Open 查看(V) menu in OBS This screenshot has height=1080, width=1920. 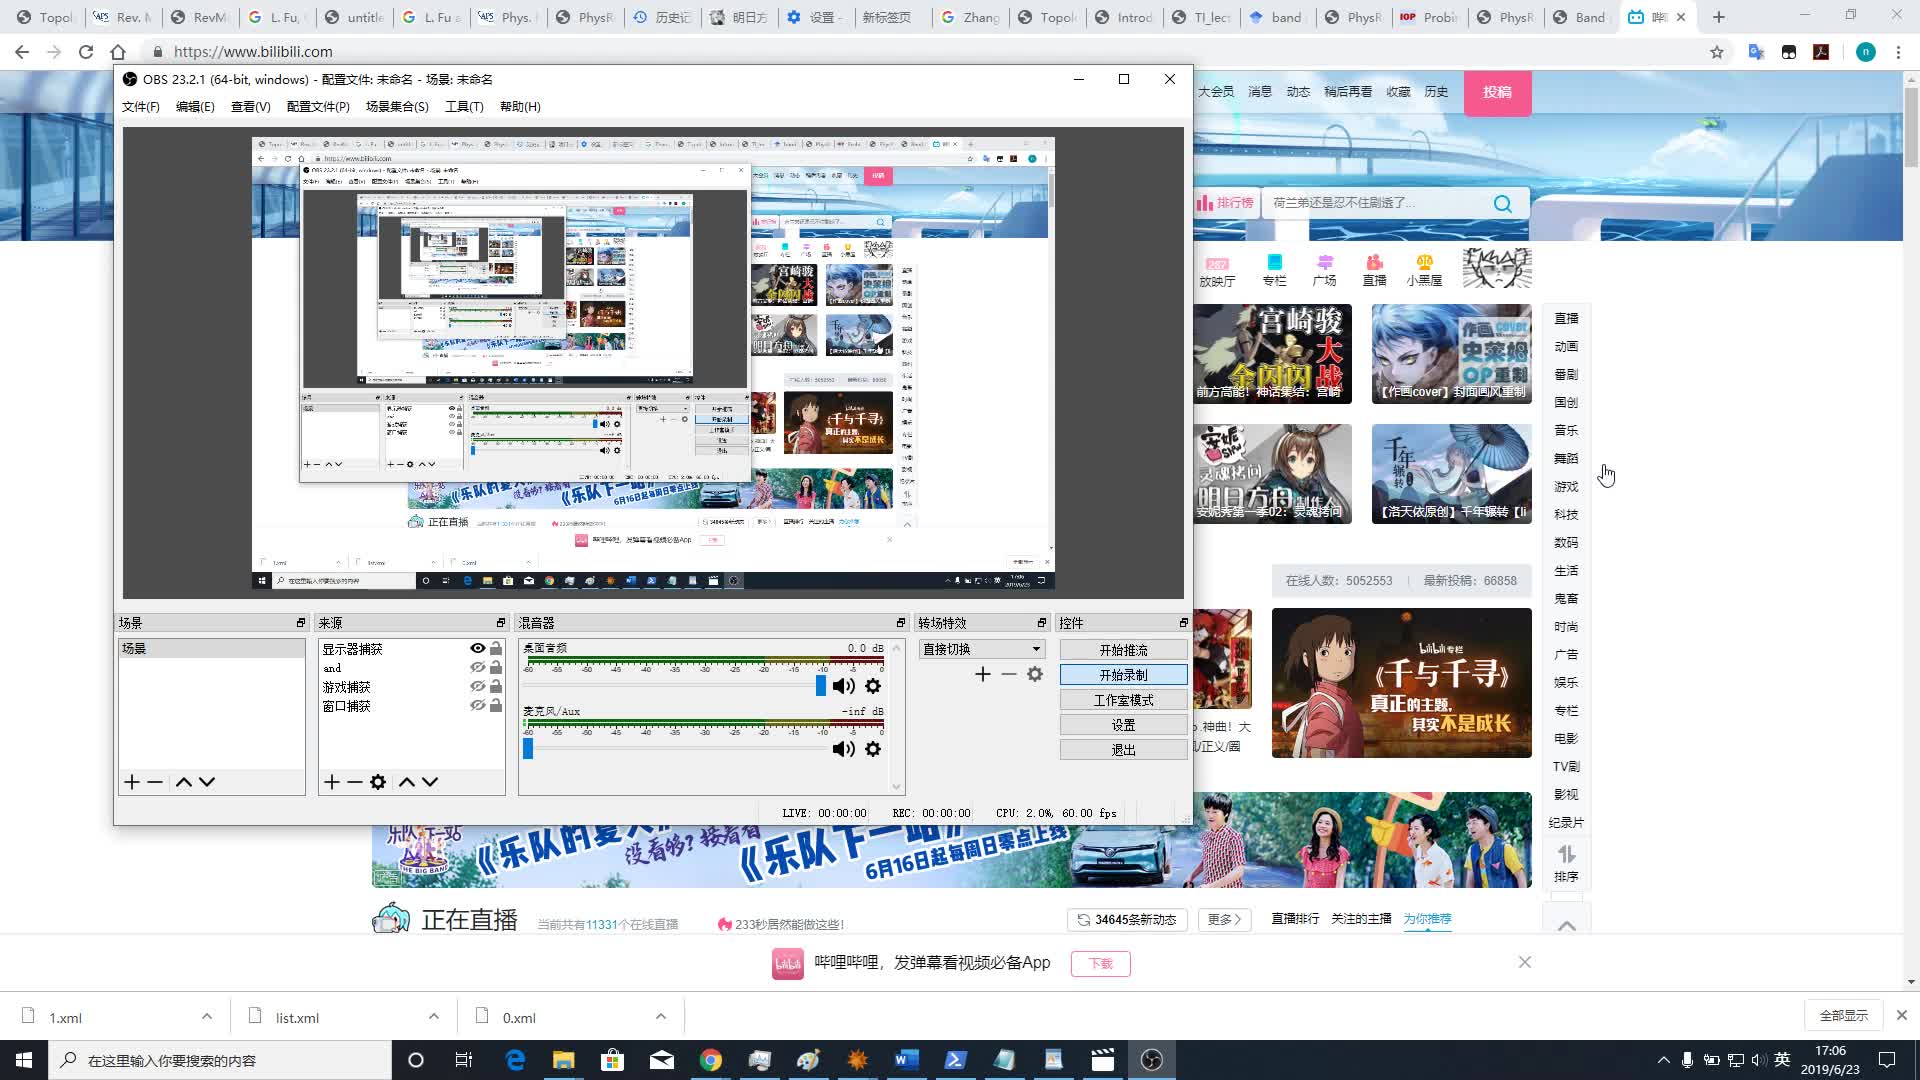click(250, 107)
